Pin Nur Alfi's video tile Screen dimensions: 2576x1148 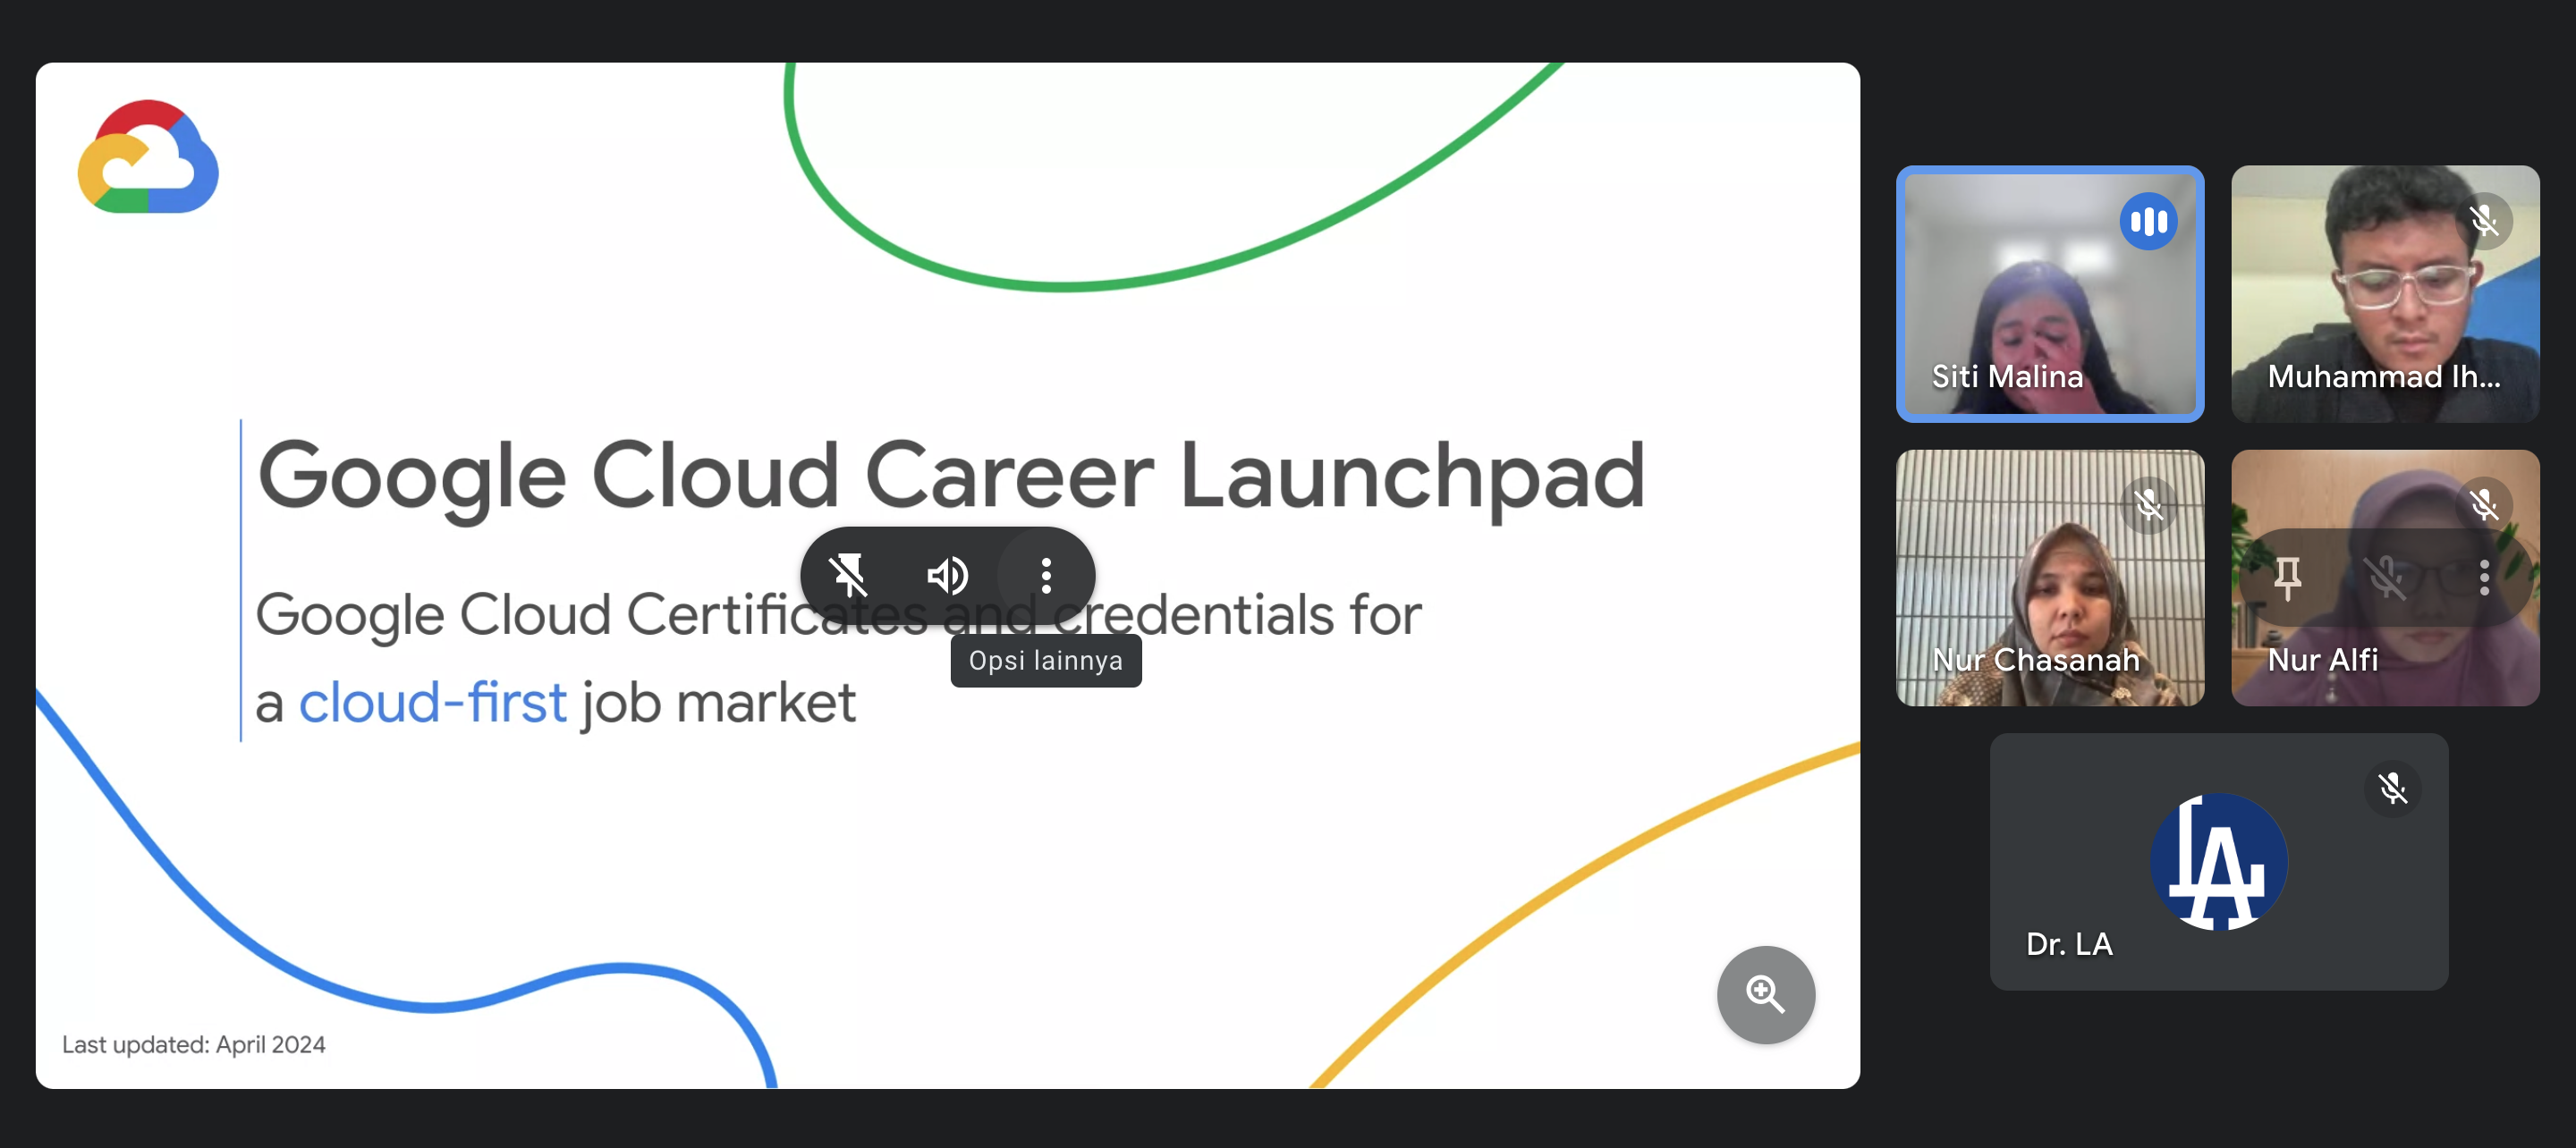click(x=2287, y=577)
